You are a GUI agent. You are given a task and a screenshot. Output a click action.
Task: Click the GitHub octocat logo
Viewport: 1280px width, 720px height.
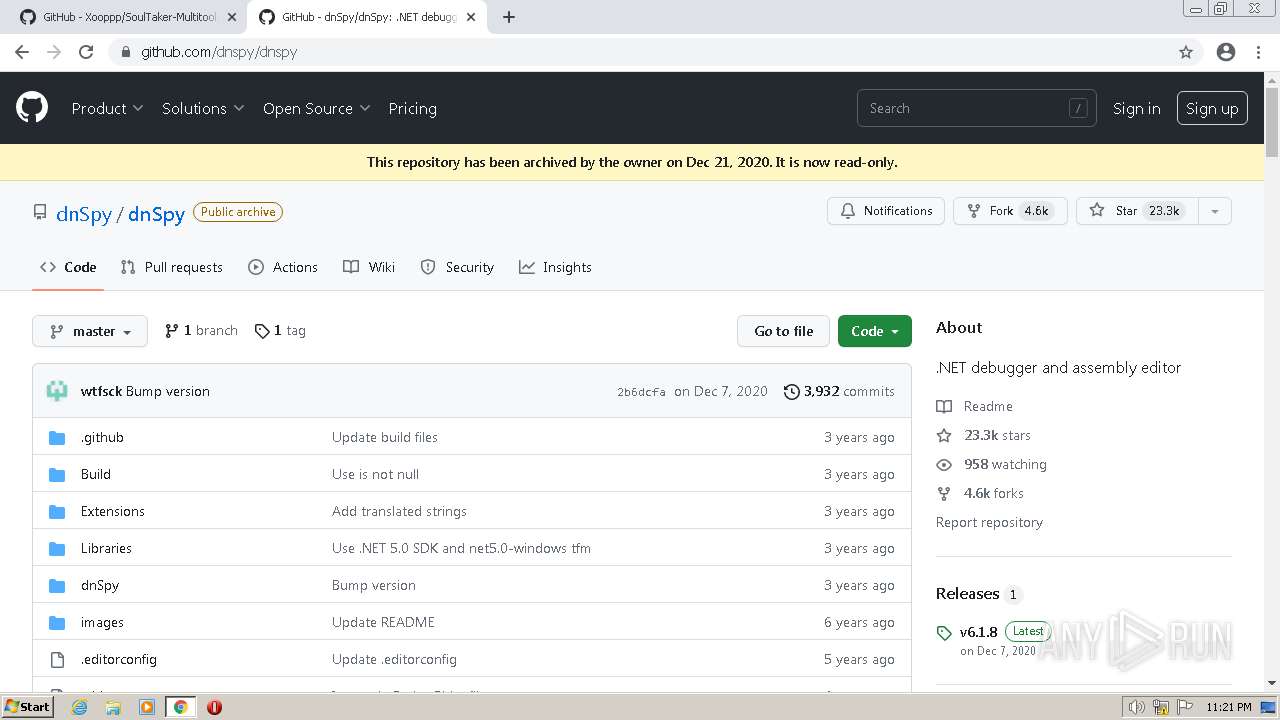pyautogui.click(x=32, y=108)
